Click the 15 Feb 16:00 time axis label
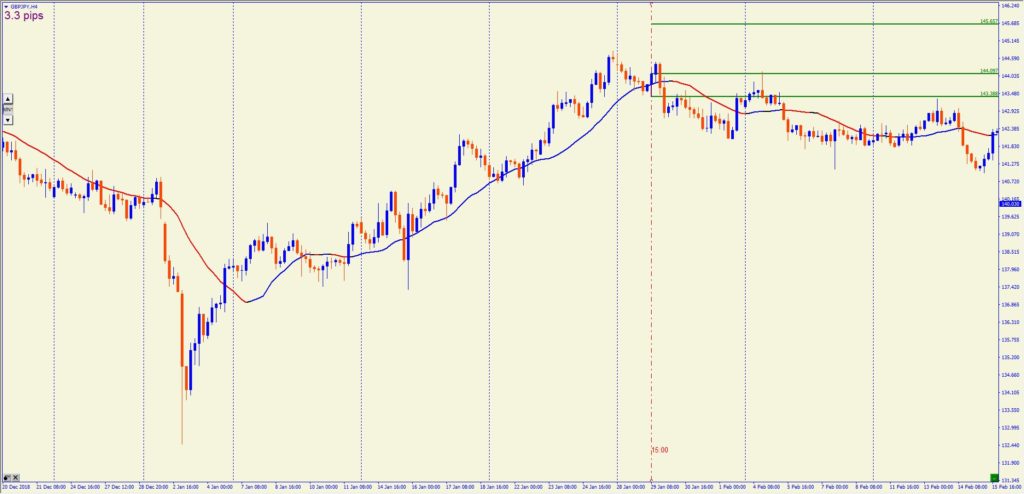 1006,487
